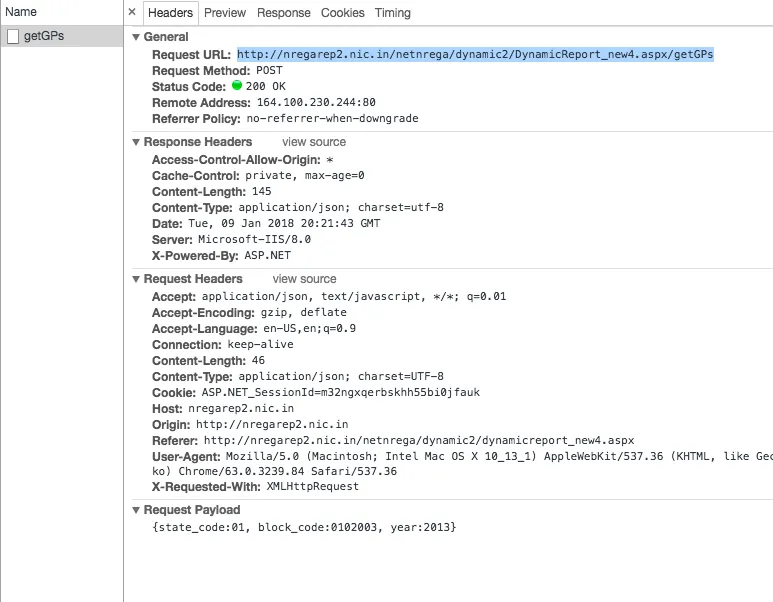Collapse the Response Headers section
Viewport: 773px width, 602px height.
click(x=136, y=142)
